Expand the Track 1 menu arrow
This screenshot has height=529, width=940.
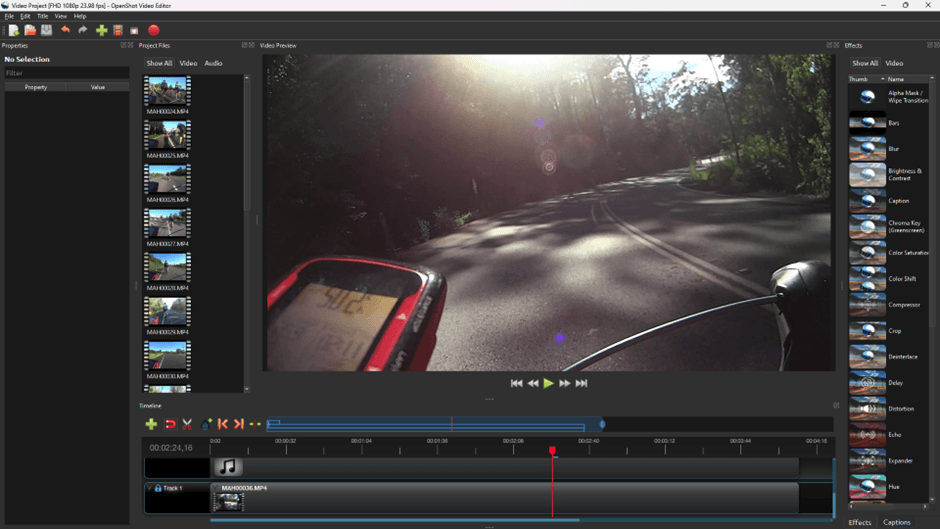(150, 488)
